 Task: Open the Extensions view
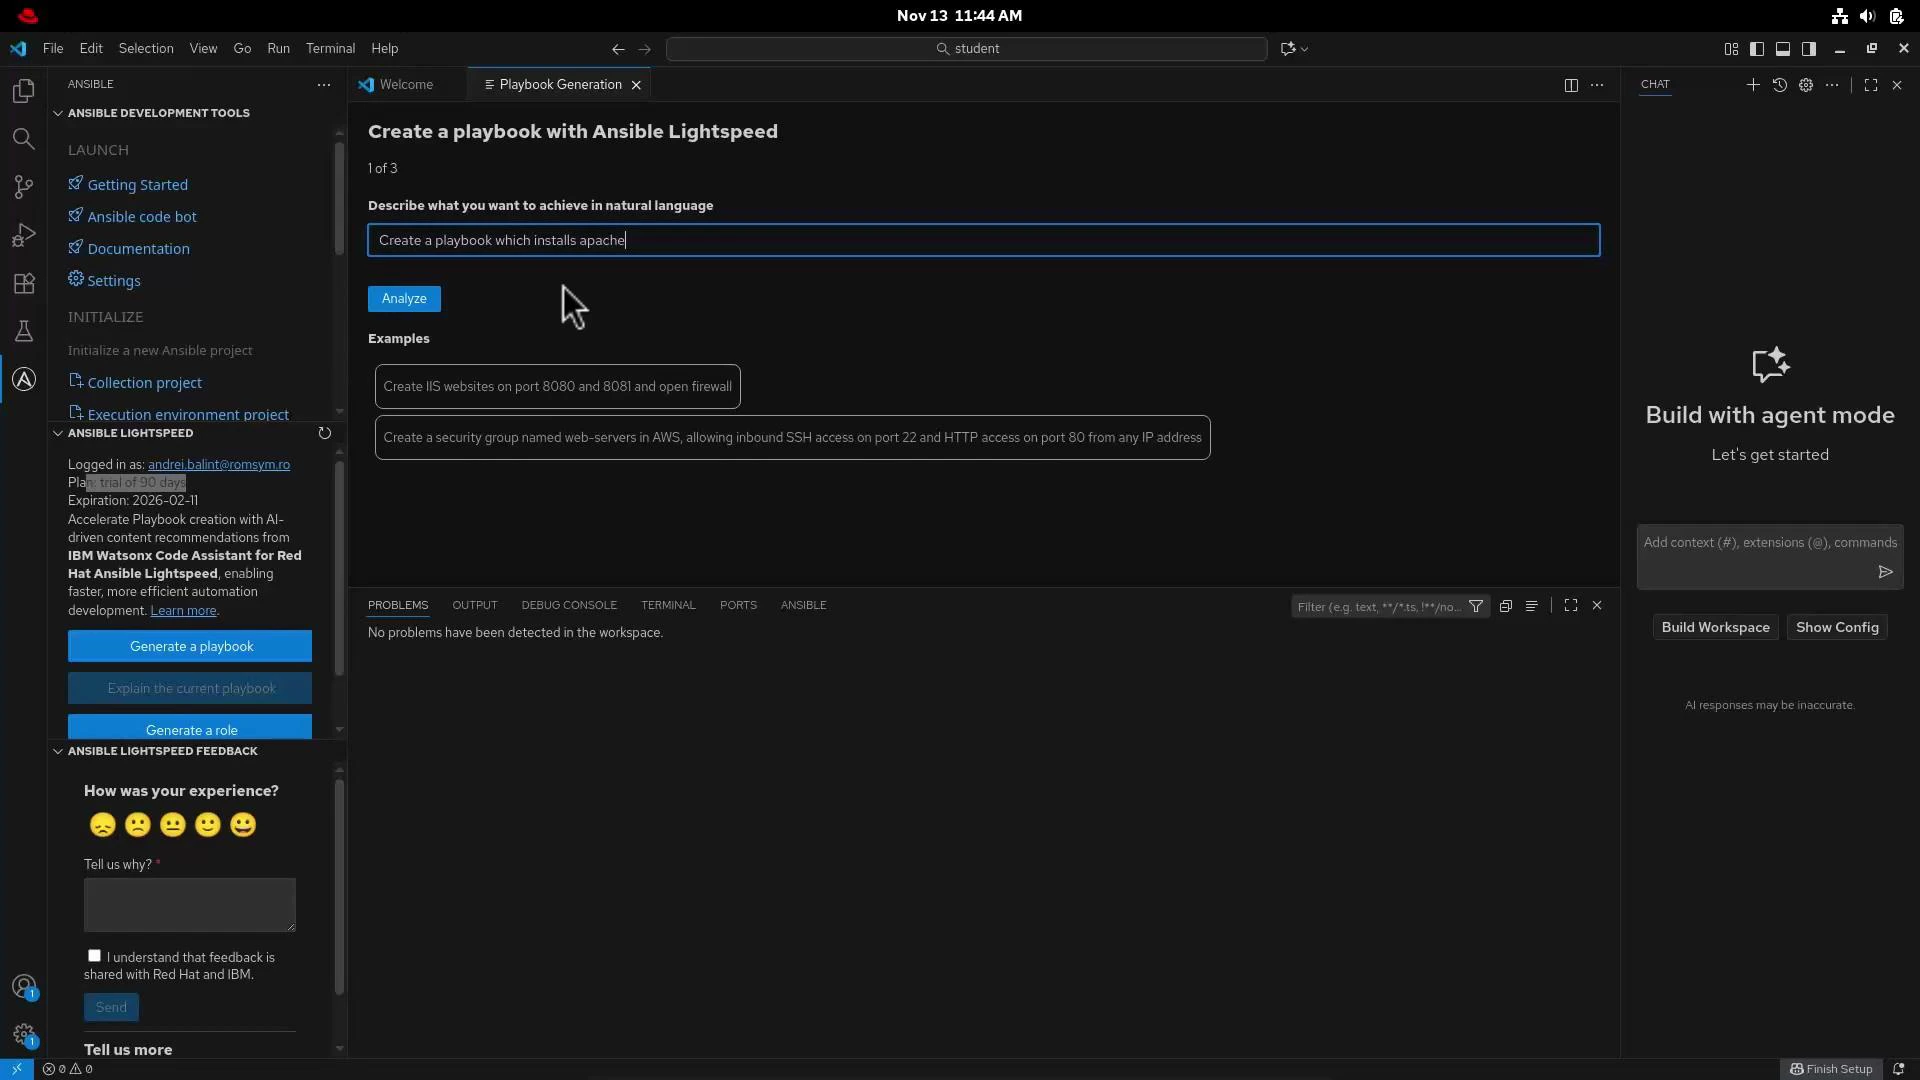click(x=23, y=283)
